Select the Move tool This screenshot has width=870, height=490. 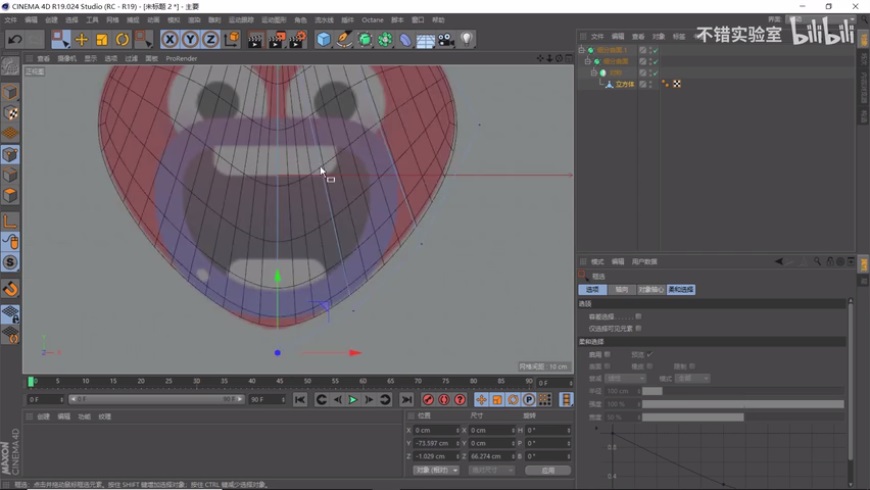(x=82, y=39)
